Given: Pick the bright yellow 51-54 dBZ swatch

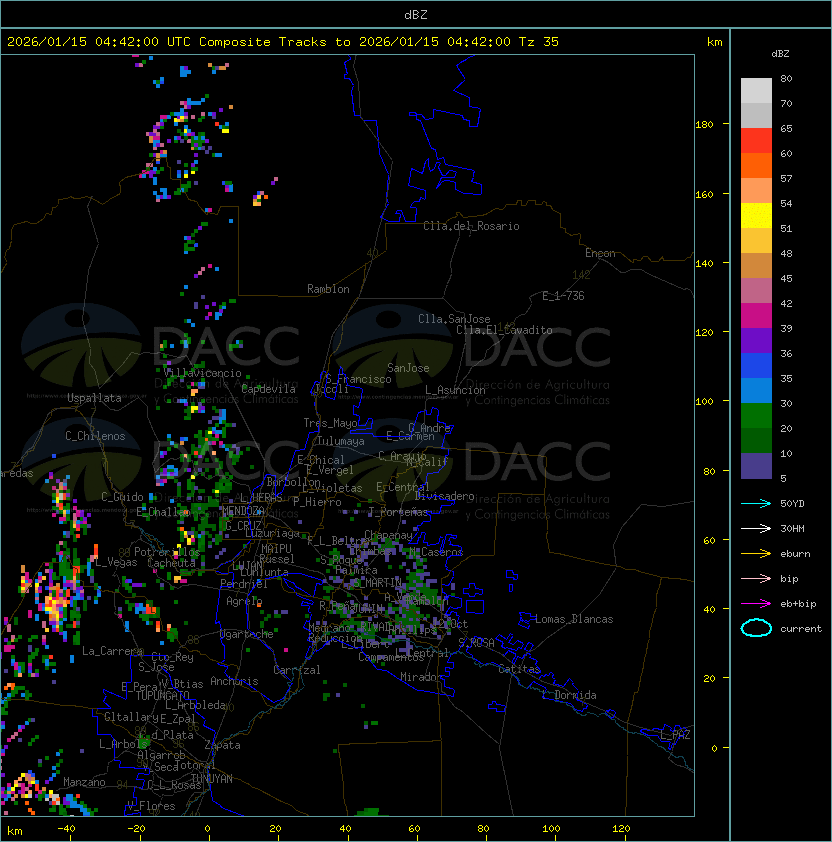Looking at the screenshot, I should (x=756, y=216).
